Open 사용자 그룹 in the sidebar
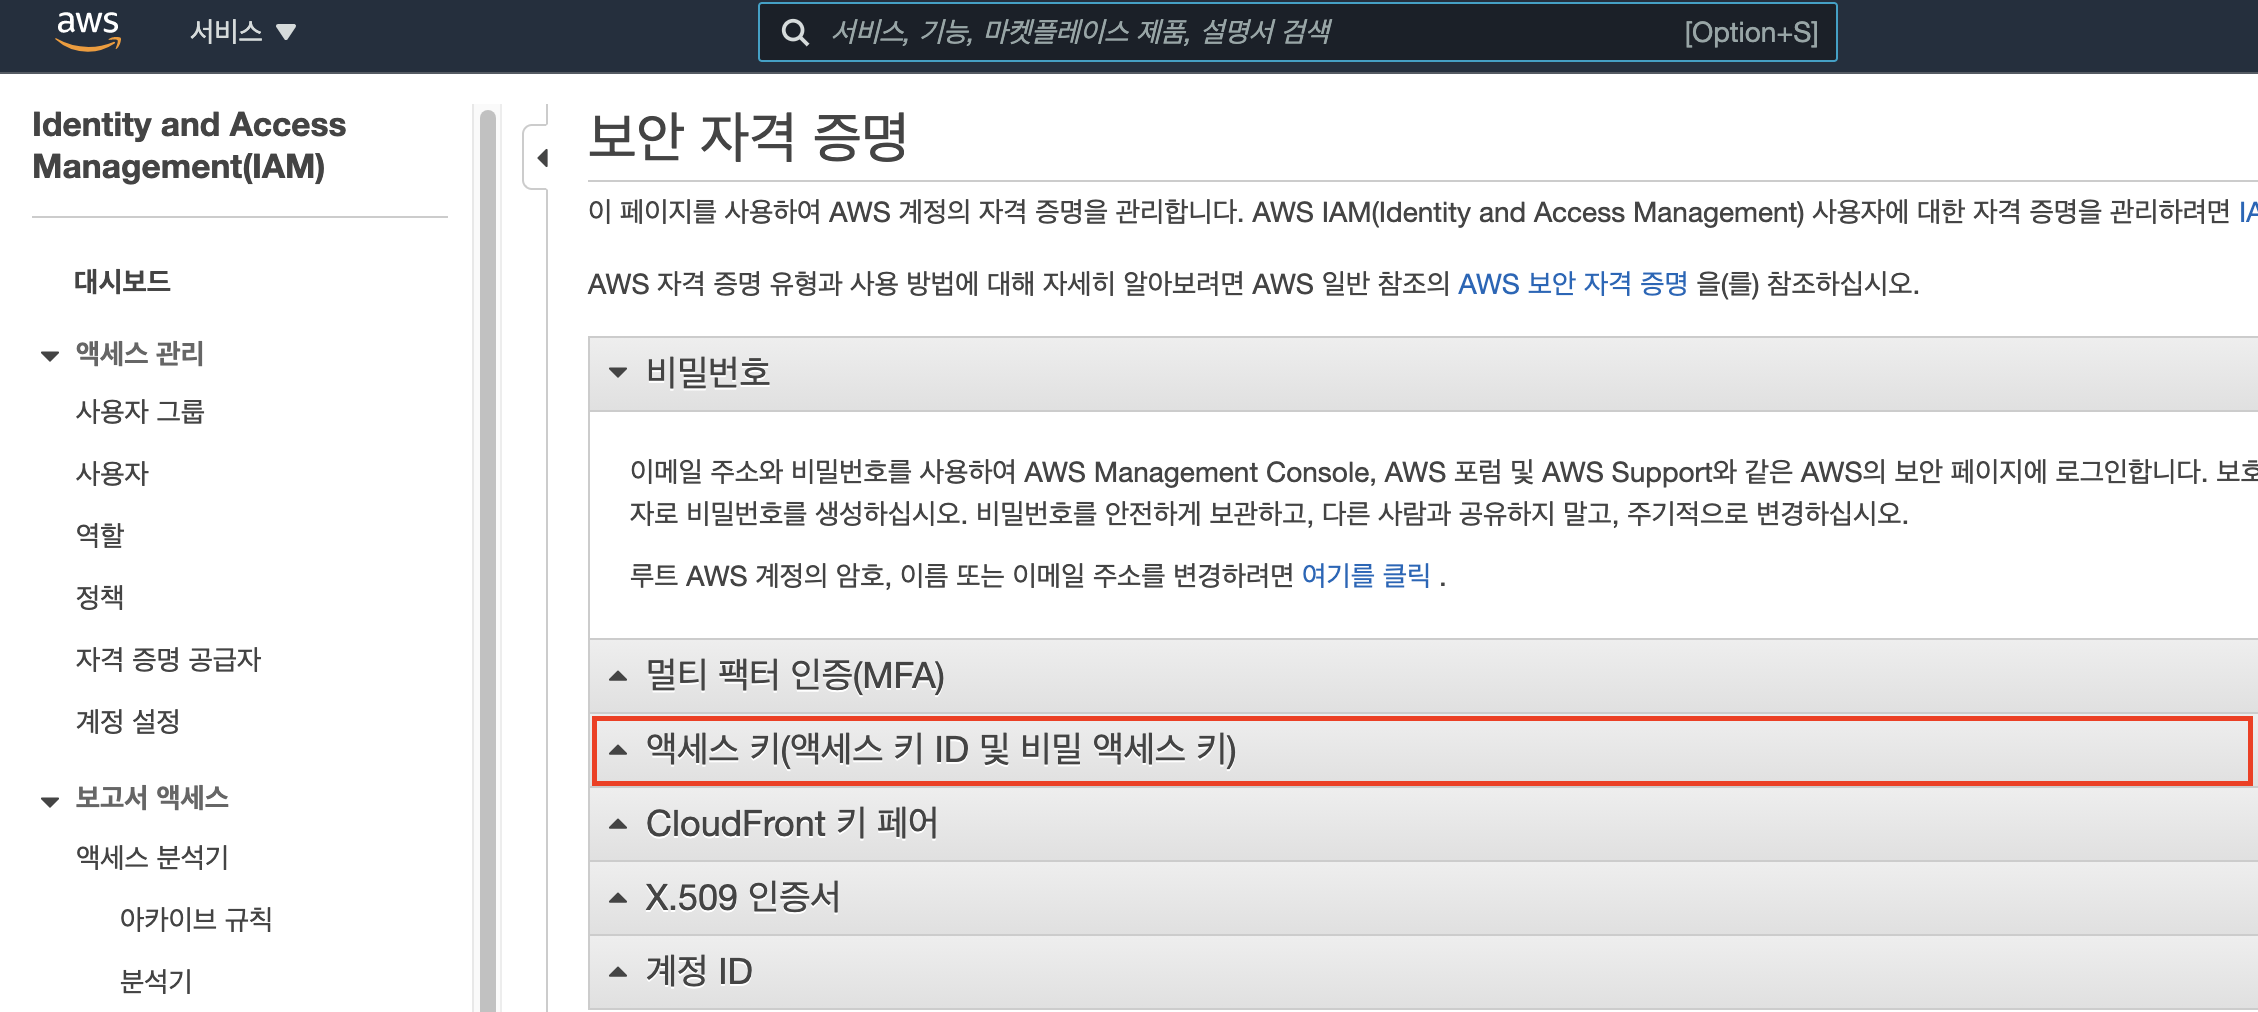Image resolution: width=2258 pixels, height=1012 pixels. coord(140,411)
